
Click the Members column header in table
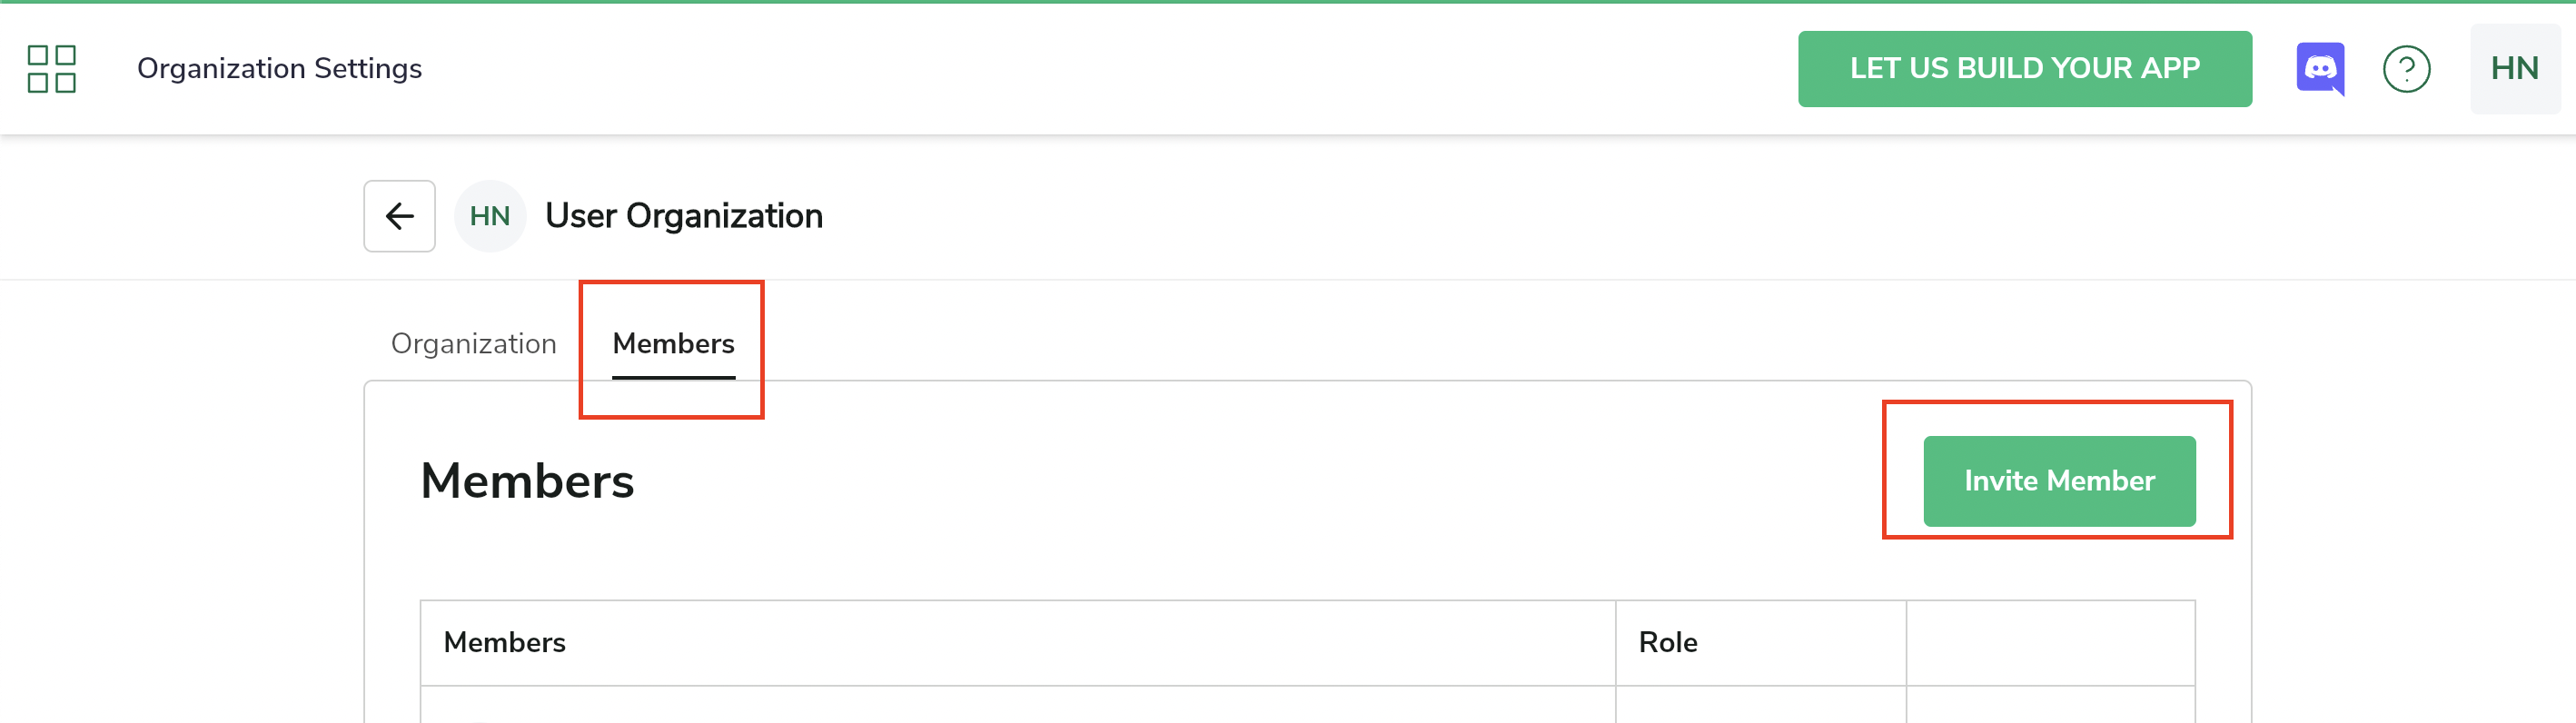pyautogui.click(x=504, y=642)
